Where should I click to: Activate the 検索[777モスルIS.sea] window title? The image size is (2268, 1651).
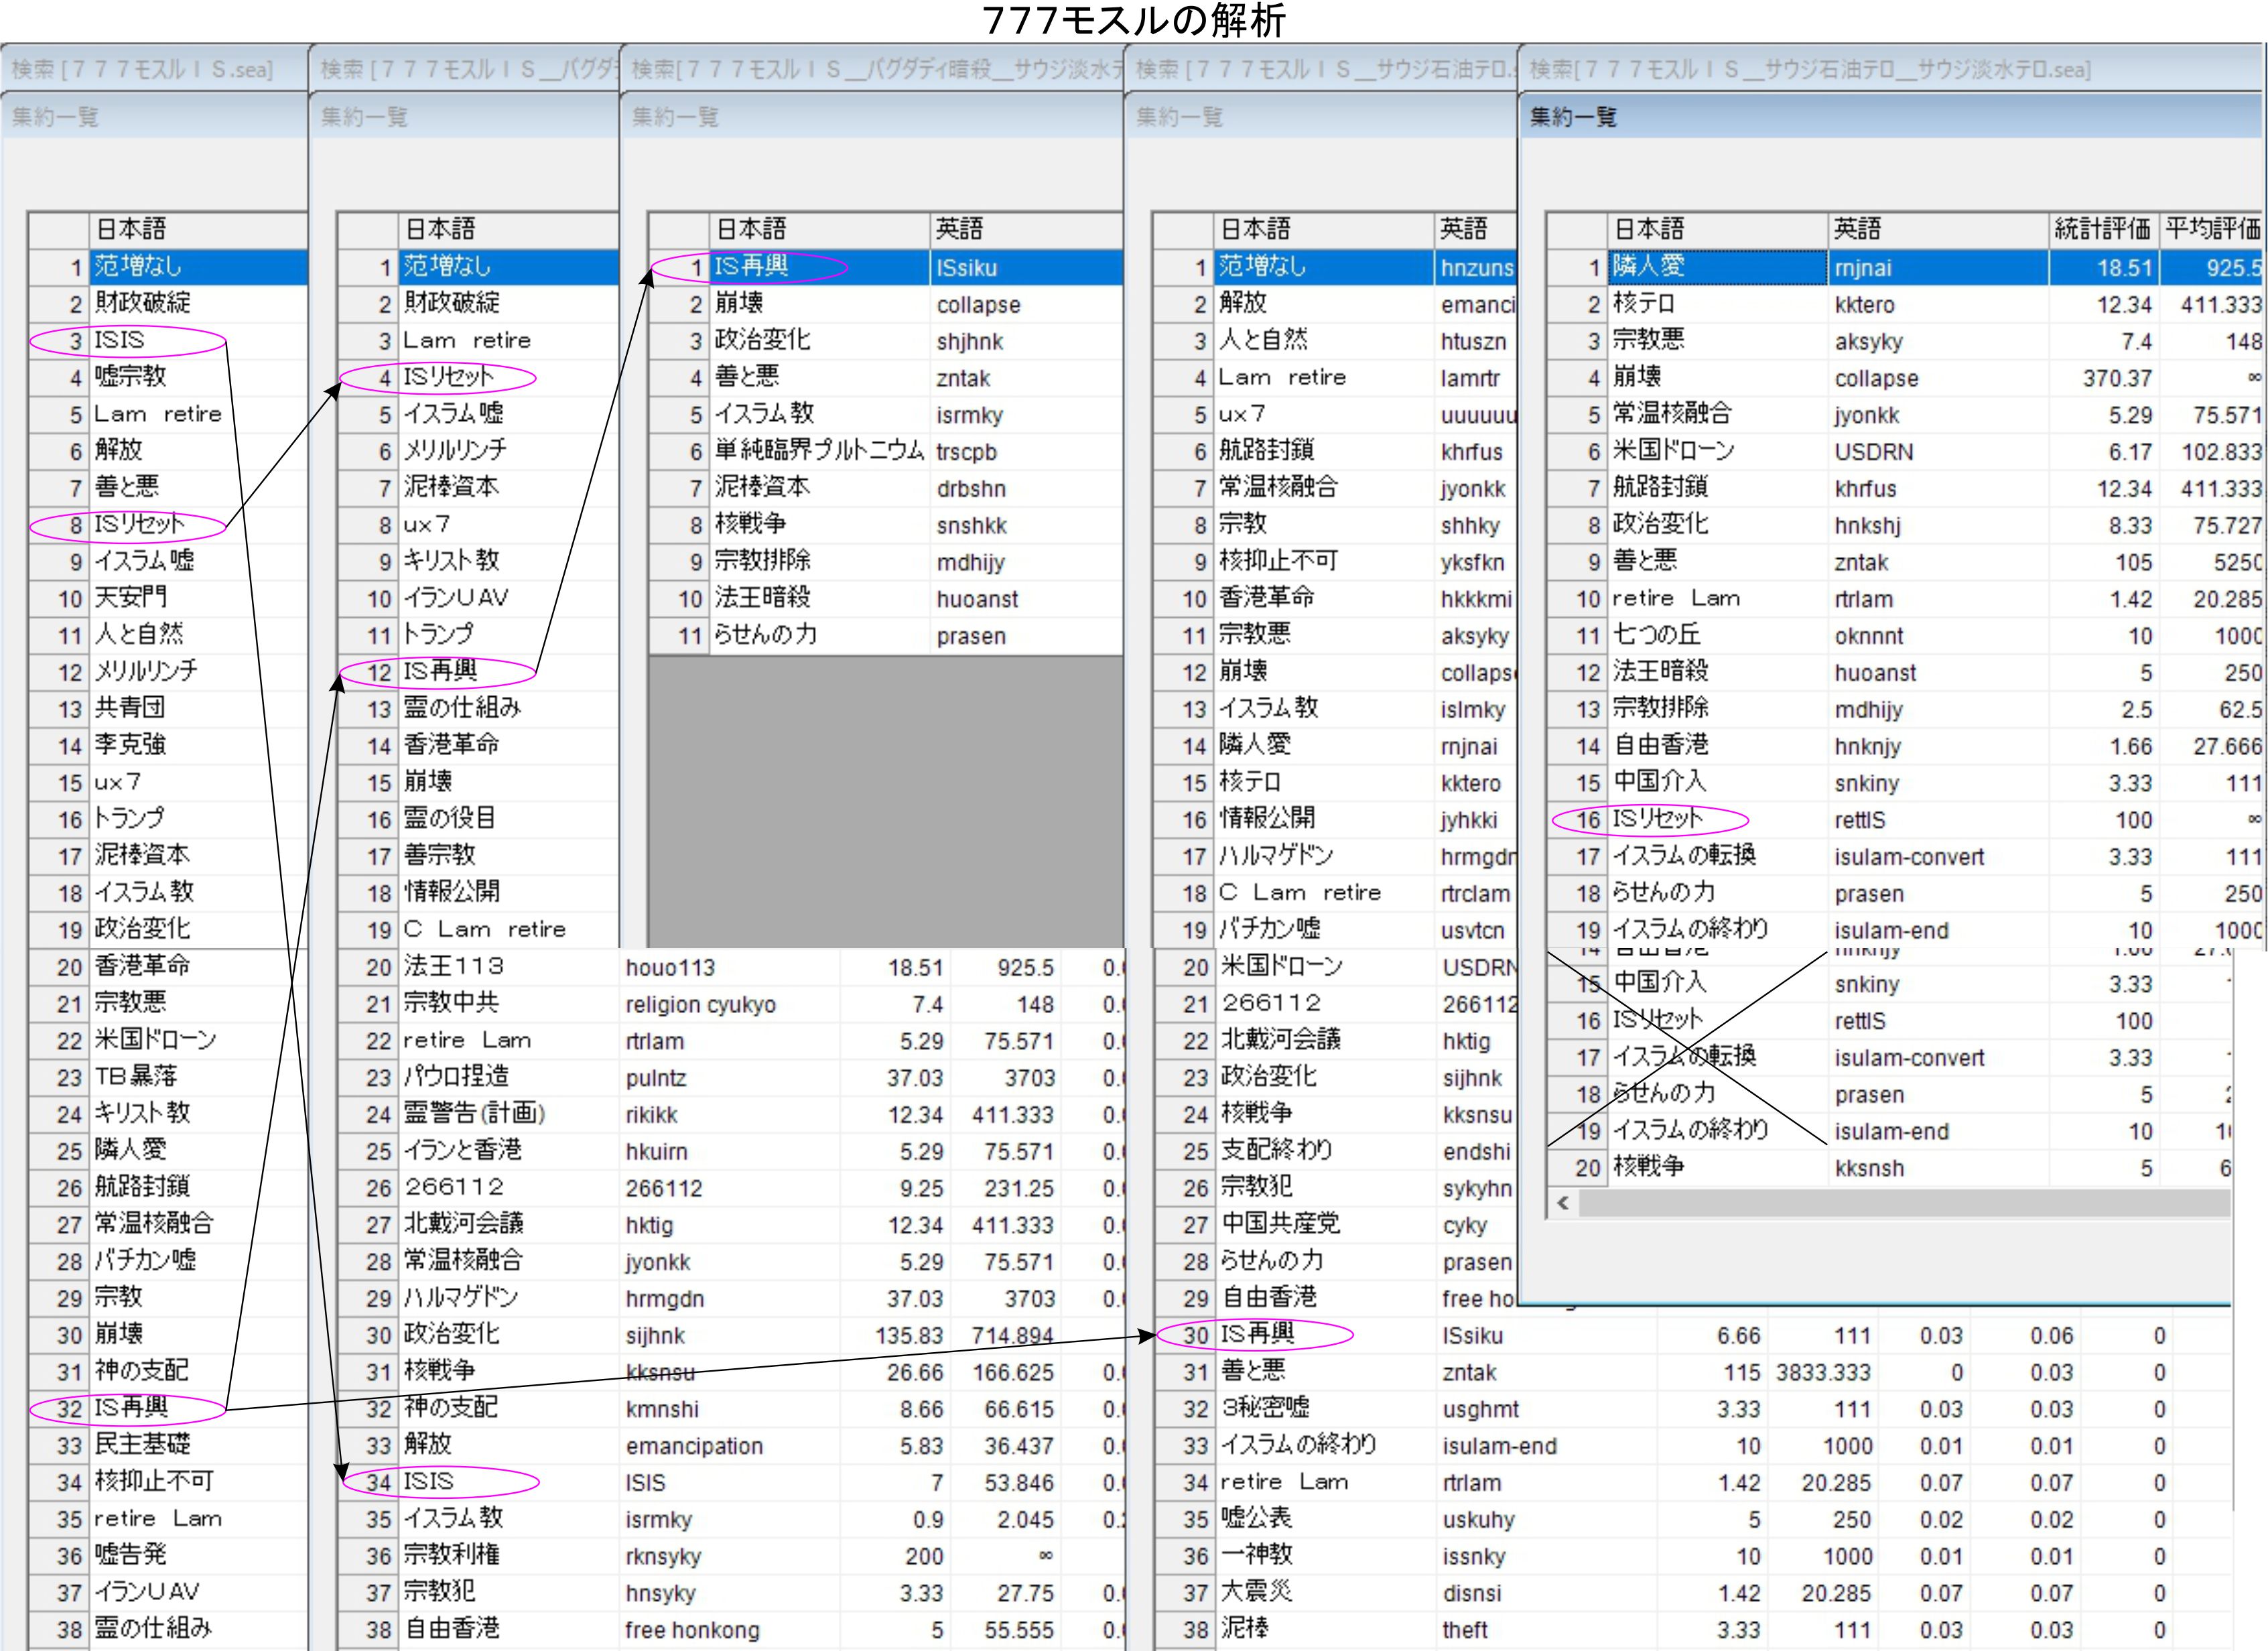tap(142, 69)
